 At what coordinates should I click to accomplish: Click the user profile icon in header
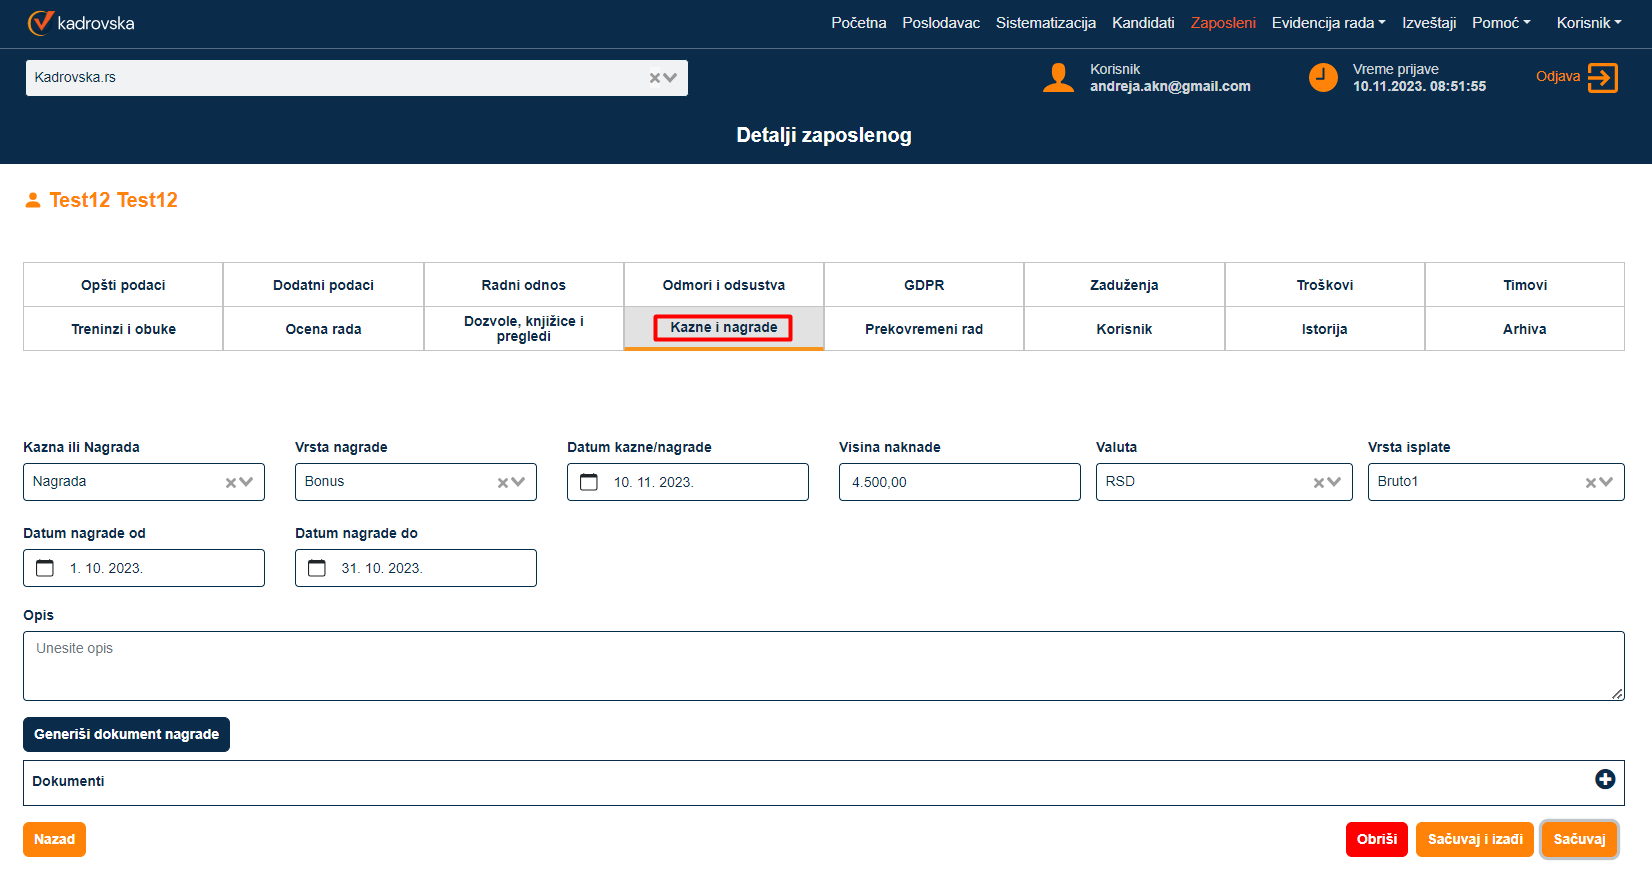(1058, 78)
